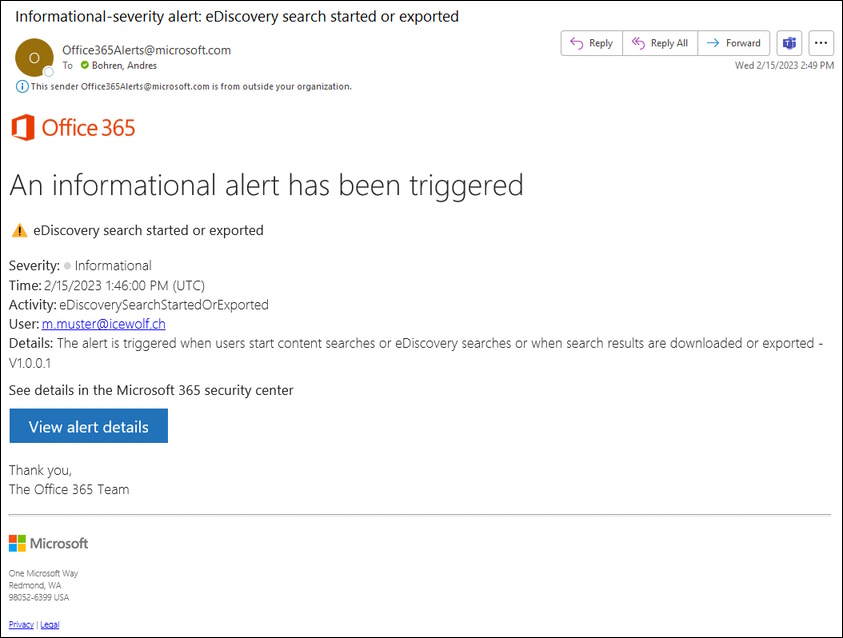This screenshot has width=843, height=638.
Task: Click the Microsoft logo in footer
Action: coord(48,543)
